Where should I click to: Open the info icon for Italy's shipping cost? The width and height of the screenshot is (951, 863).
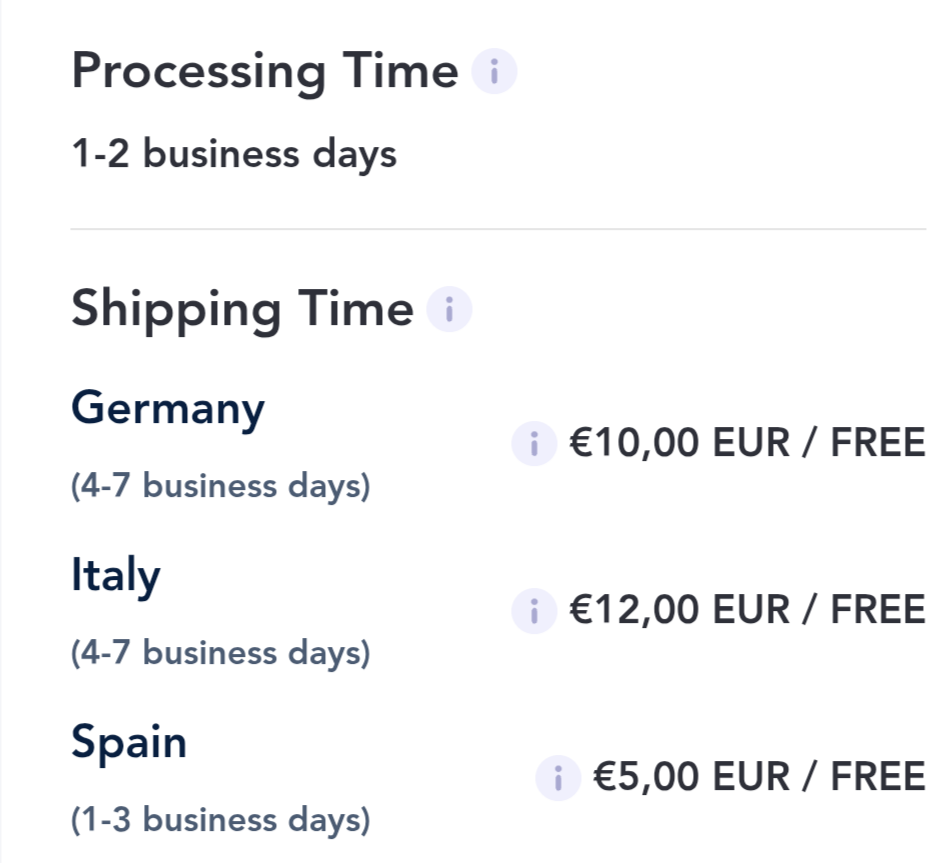point(533,610)
